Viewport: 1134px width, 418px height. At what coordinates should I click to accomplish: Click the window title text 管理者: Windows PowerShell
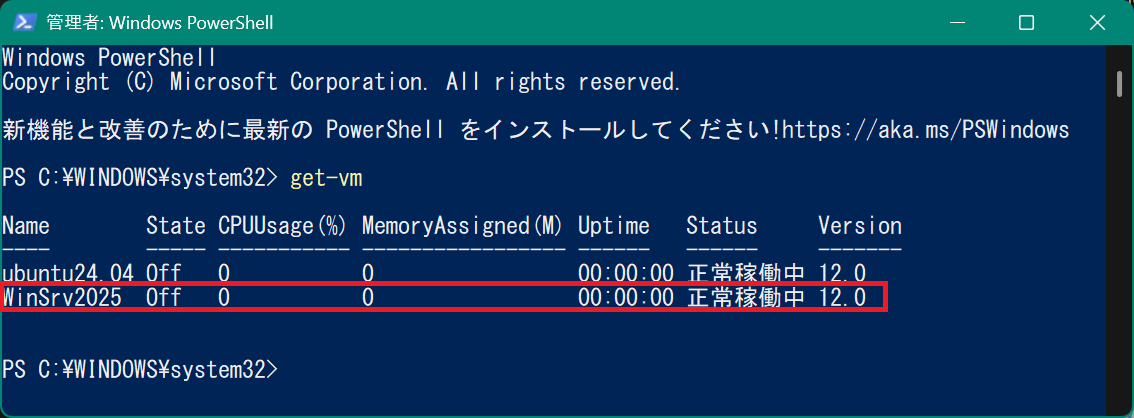pos(165,22)
